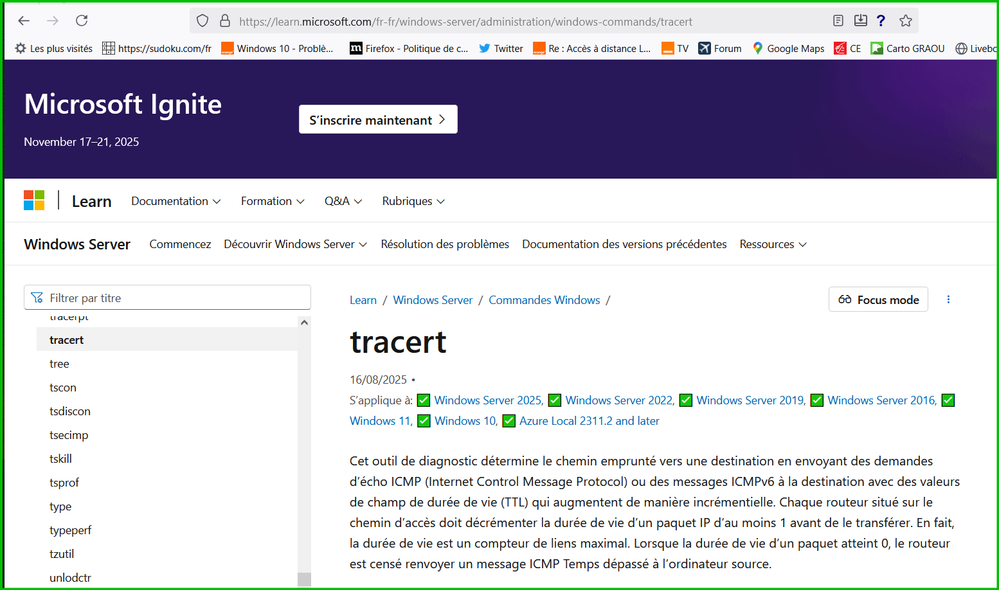This screenshot has width=999, height=590.
Task: Open the Windows Server 2025 link
Action: (x=488, y=400)
